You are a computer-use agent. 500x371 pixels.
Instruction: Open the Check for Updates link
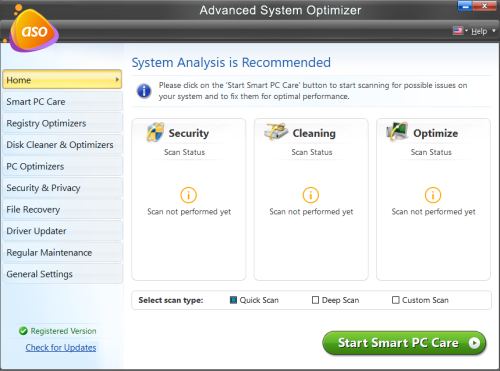click(x=61, y=348)
